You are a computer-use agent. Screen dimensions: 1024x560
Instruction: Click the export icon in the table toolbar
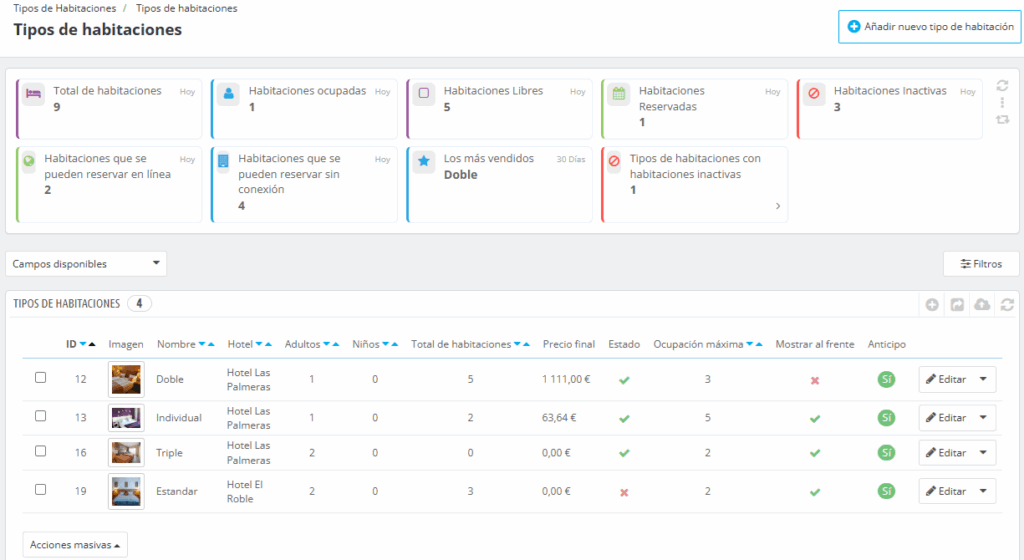pyautogui.click(x=957, y=304)
